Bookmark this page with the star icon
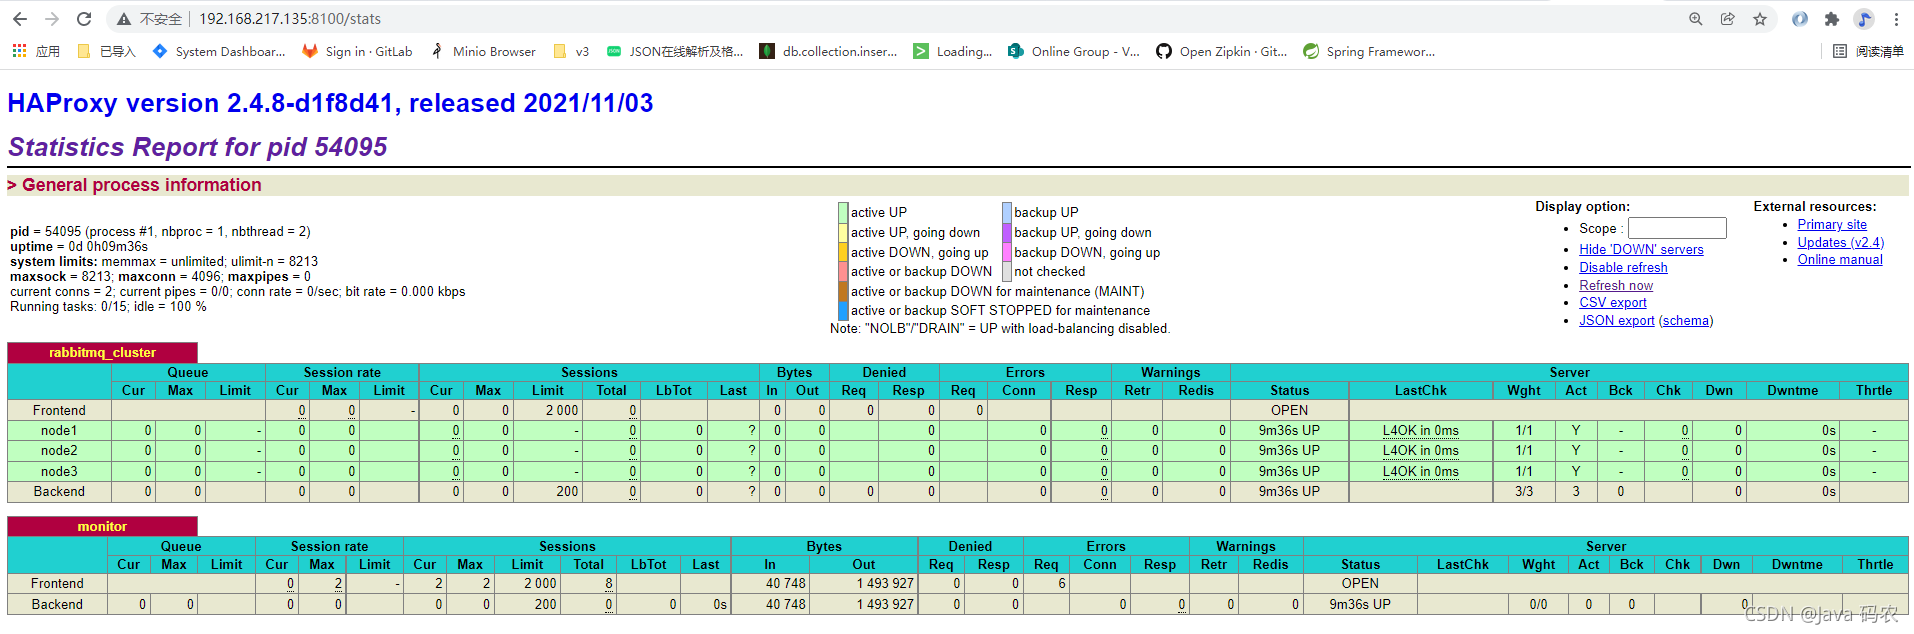The width and height of the screenshot is (1914, 634). [1760, 19]
